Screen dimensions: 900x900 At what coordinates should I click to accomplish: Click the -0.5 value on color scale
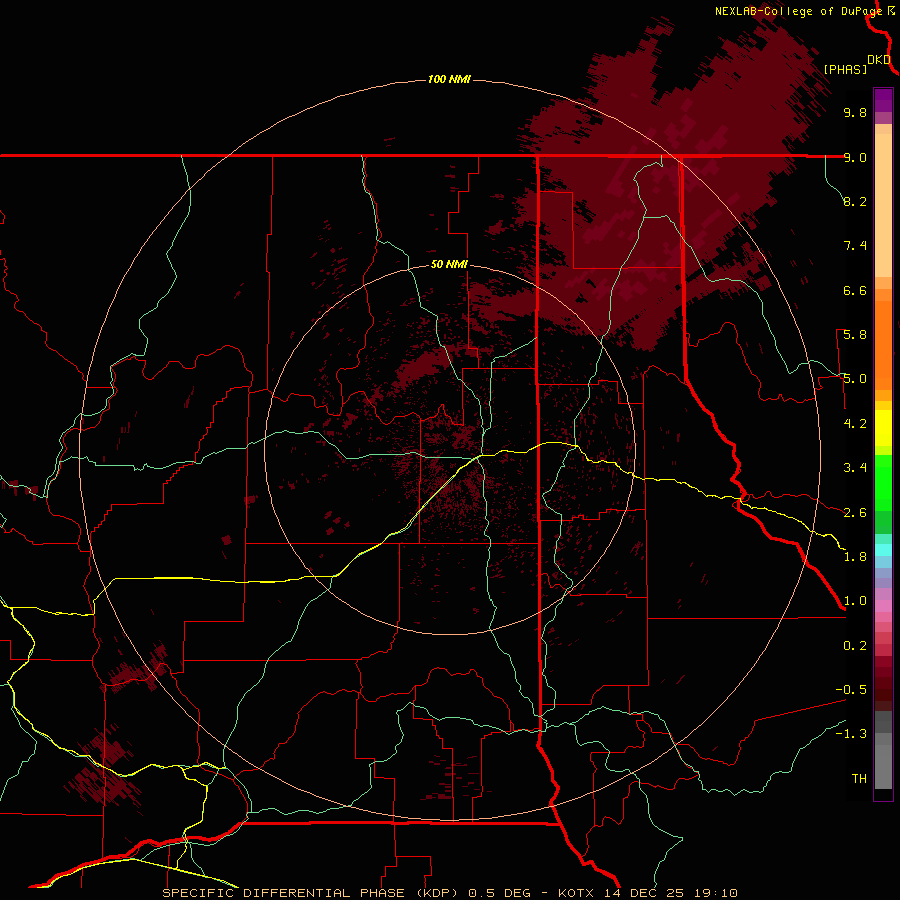(851, 690)
